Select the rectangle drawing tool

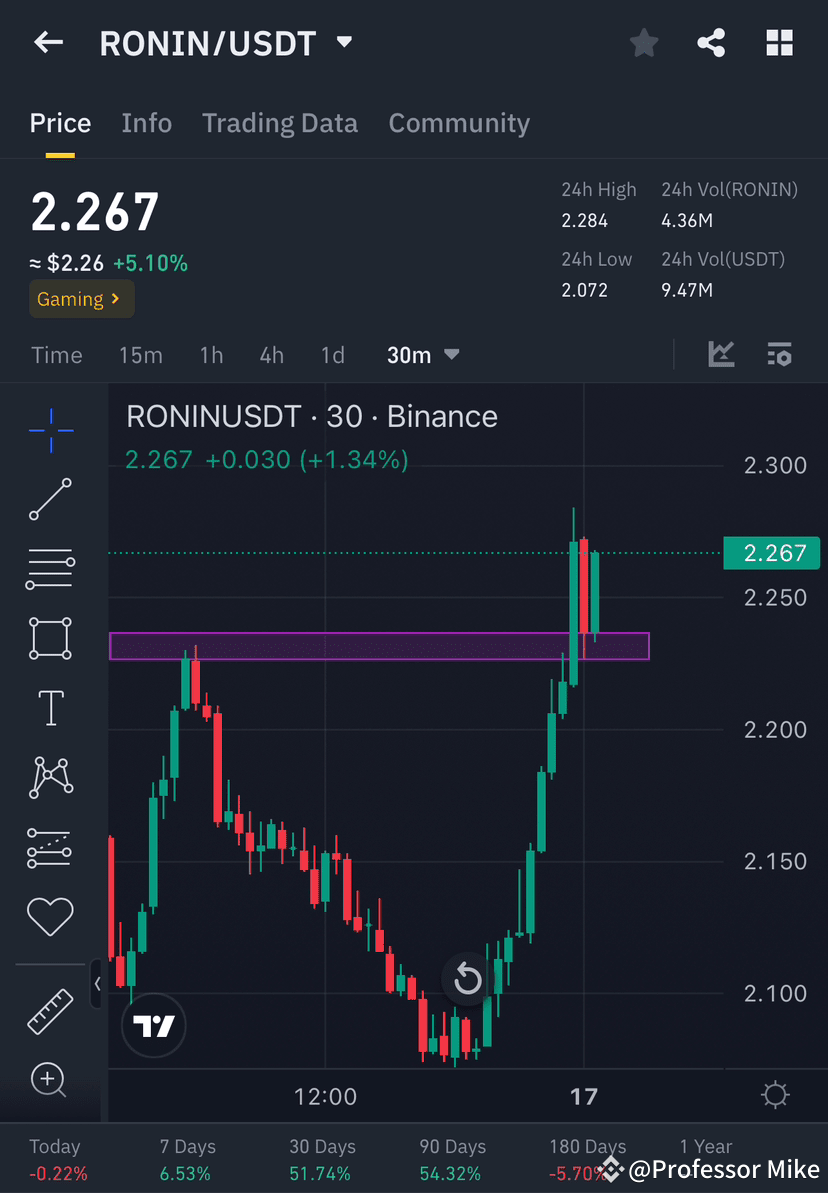coord(50,638)
